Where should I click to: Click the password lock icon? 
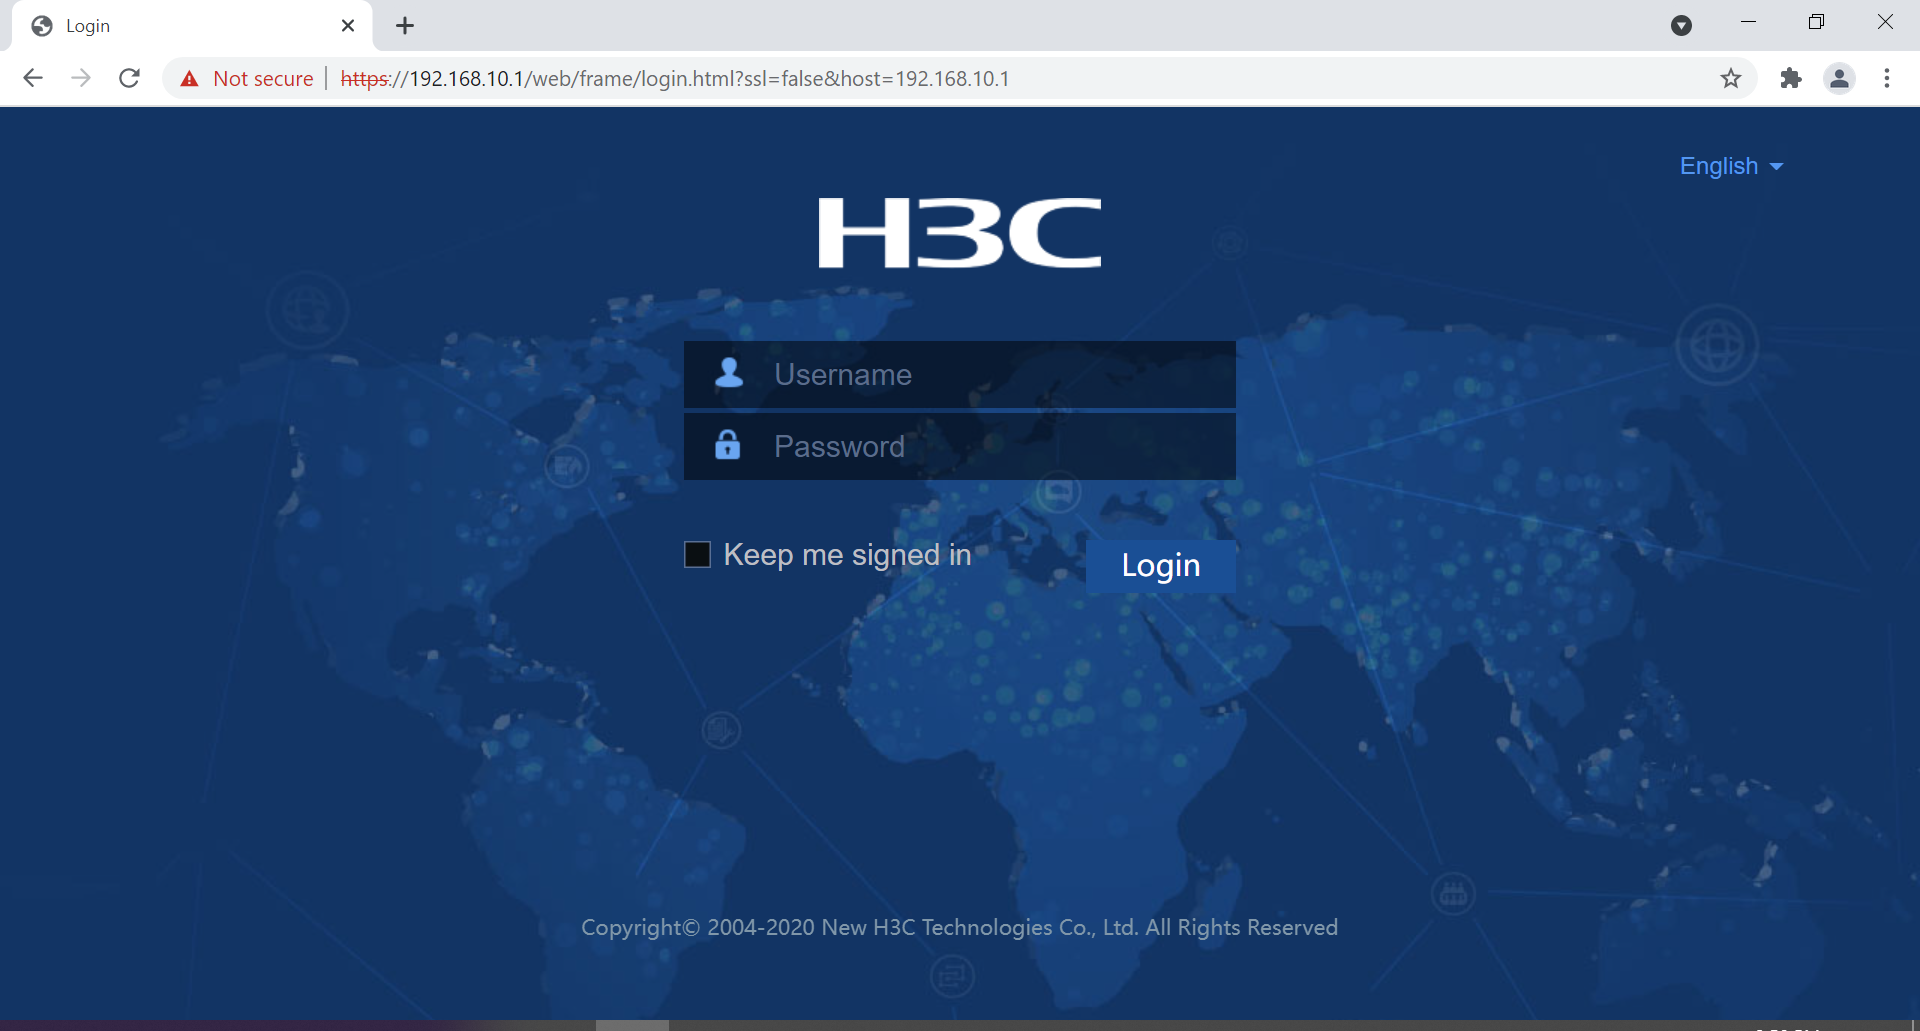point(727,446)
